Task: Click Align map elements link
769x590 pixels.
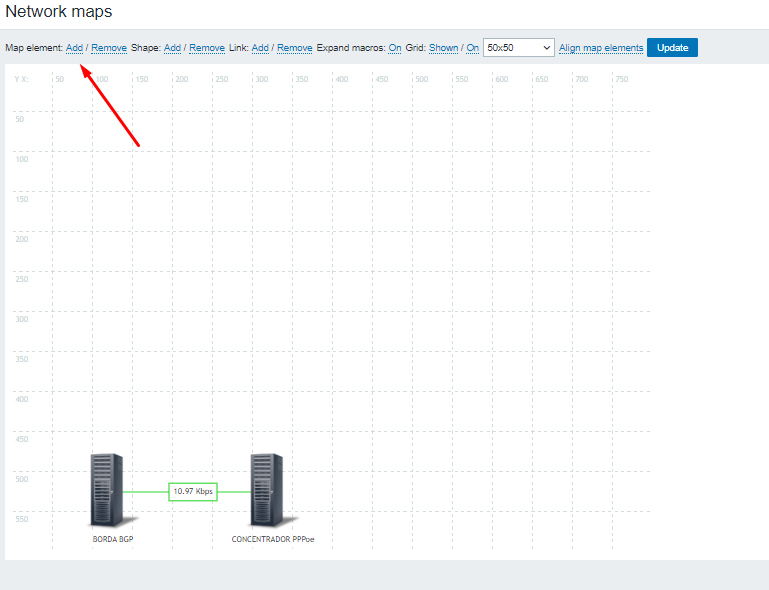Action: click(601, 48)
